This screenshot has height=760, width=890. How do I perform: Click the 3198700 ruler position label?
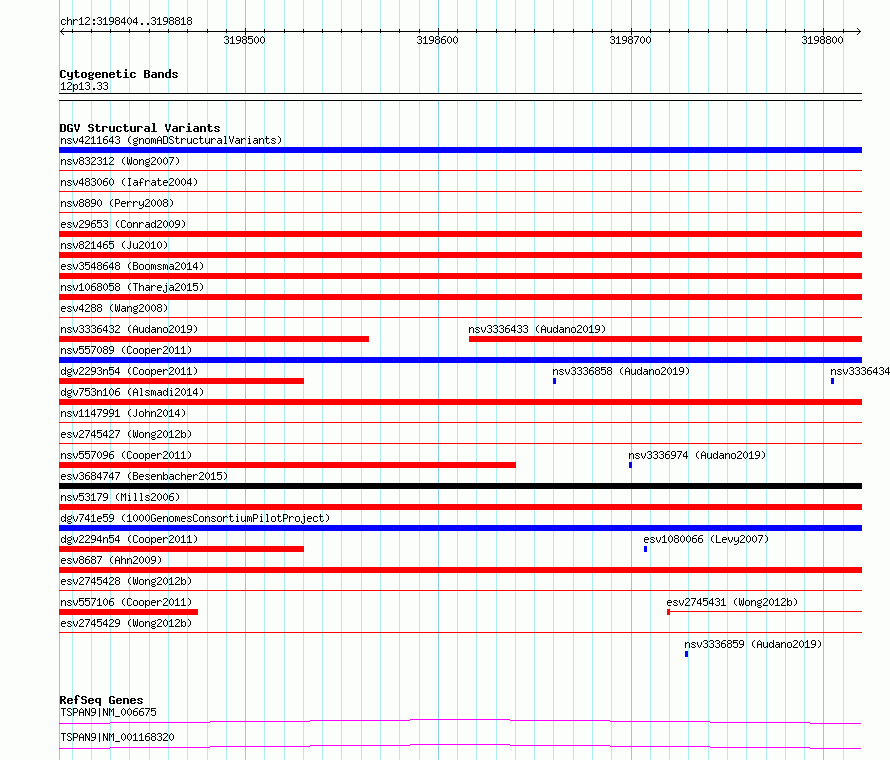[630, 40]
